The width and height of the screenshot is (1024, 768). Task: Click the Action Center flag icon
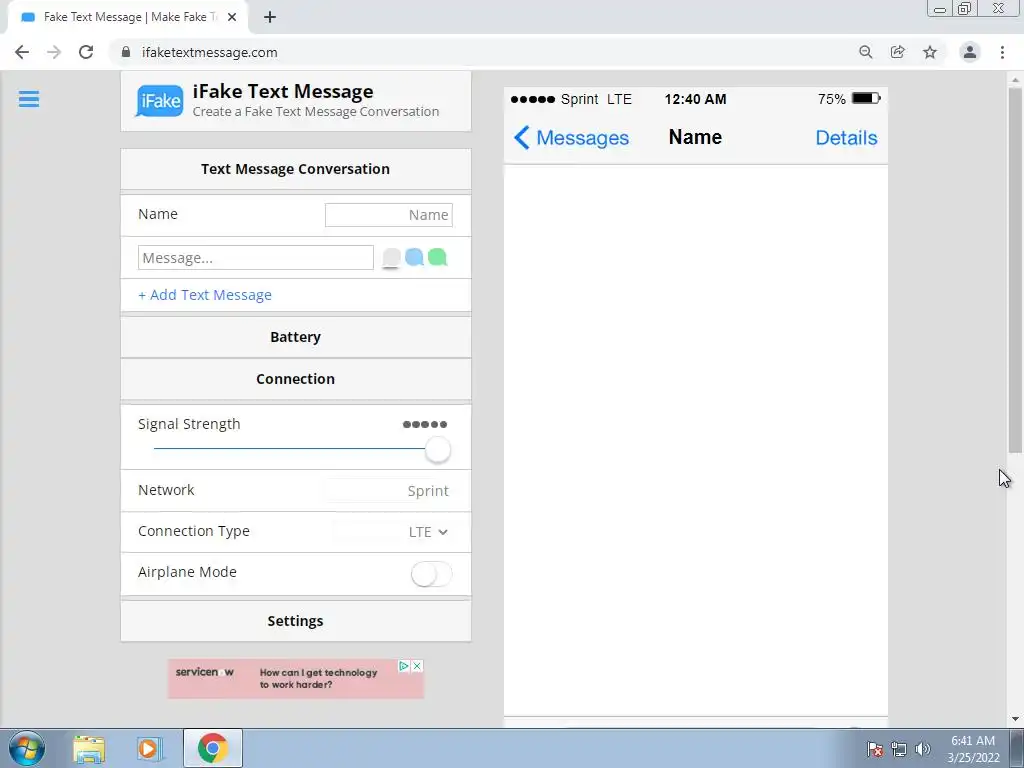pos(875,749)
